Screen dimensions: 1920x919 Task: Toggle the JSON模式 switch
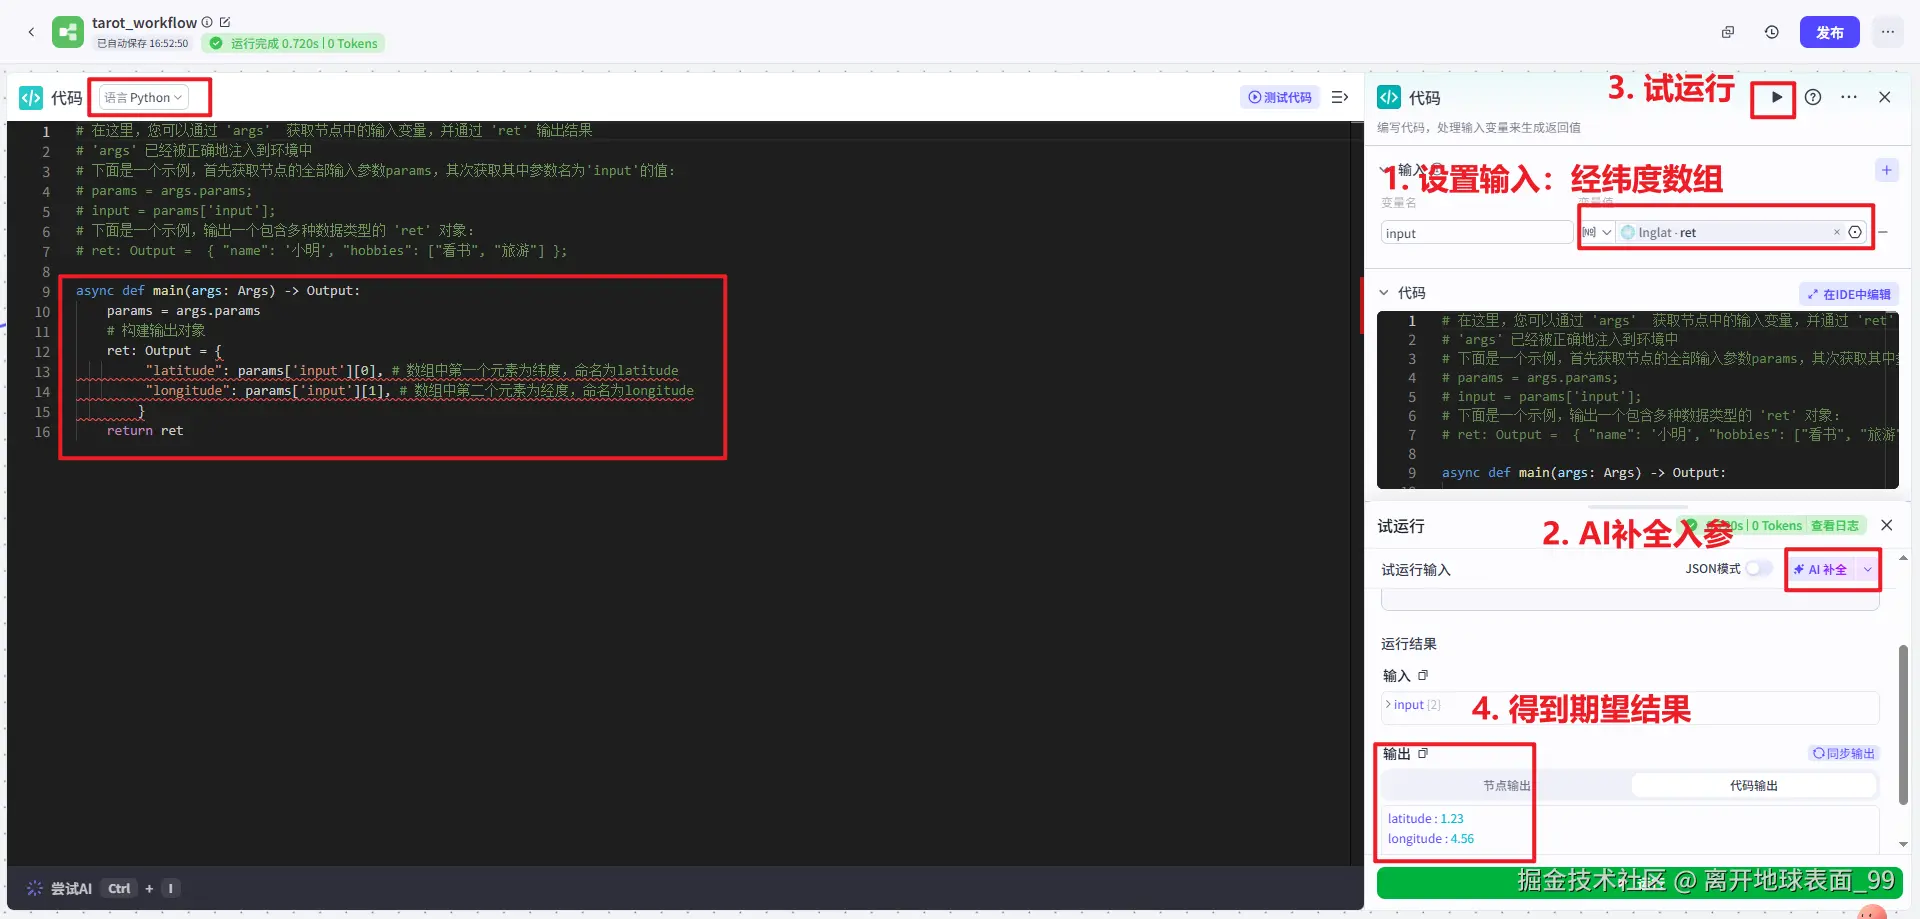coord(1759,568)
